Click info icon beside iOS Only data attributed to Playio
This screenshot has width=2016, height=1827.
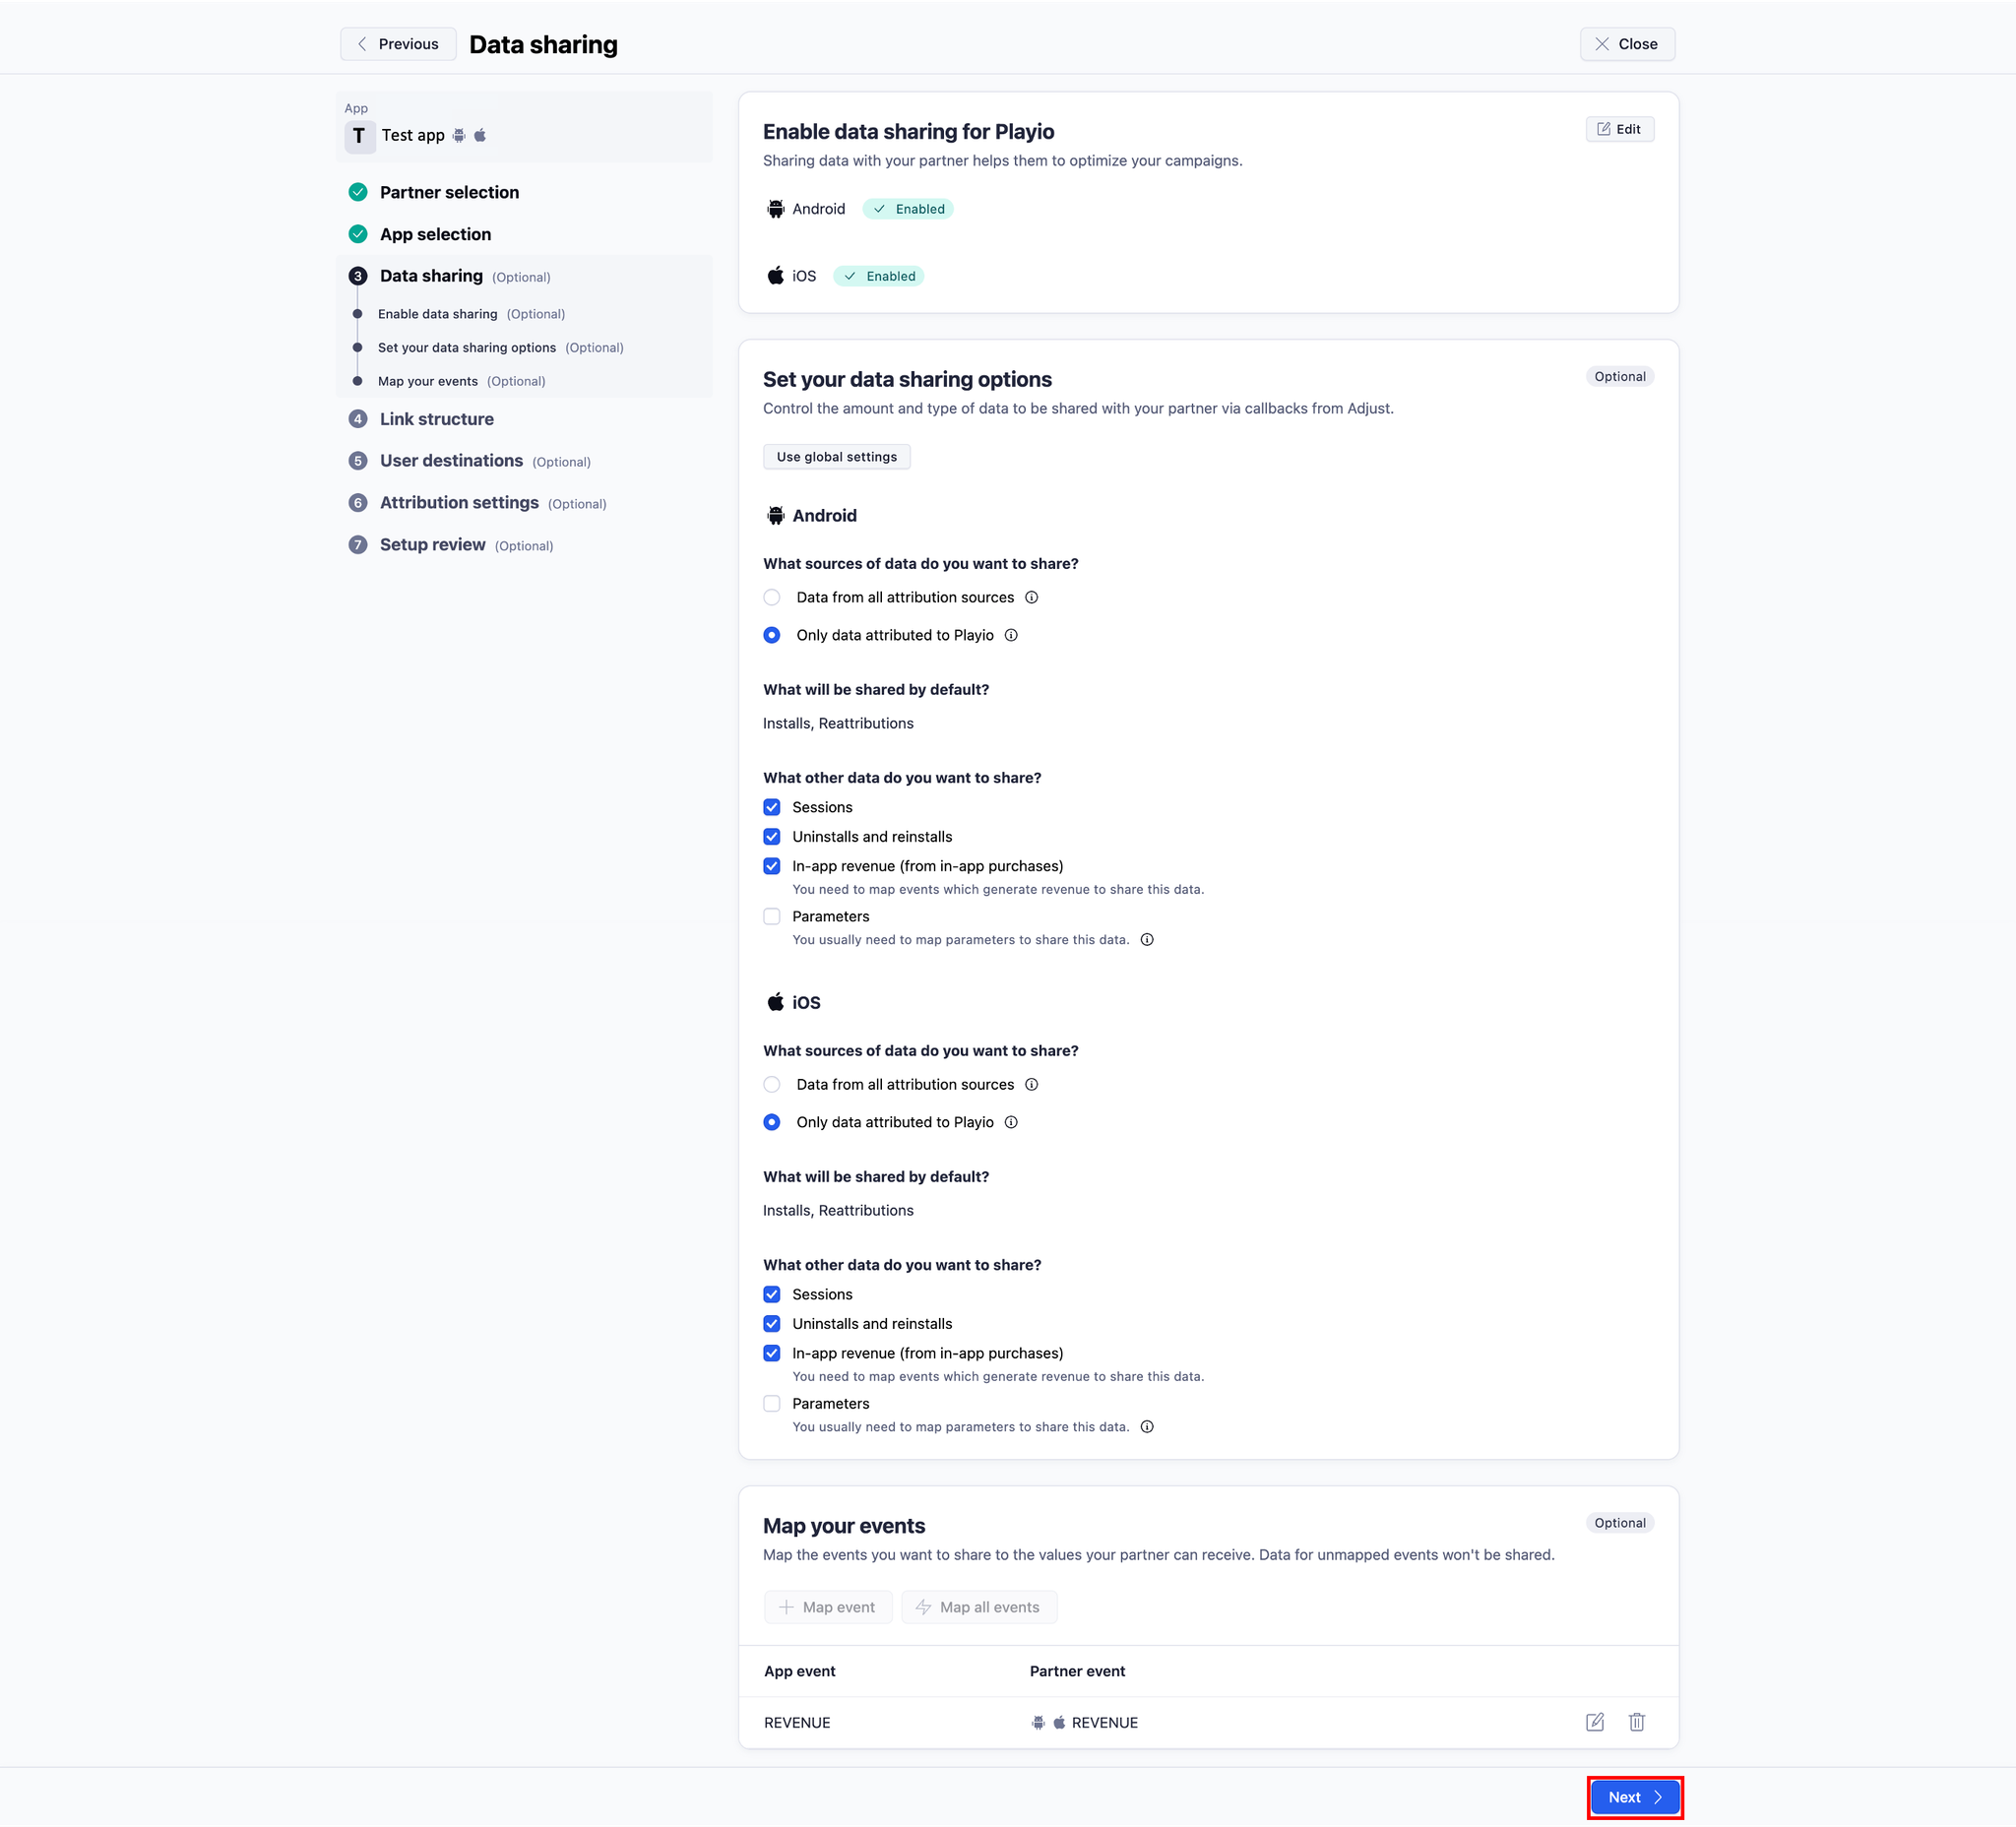point(1011,1122)
